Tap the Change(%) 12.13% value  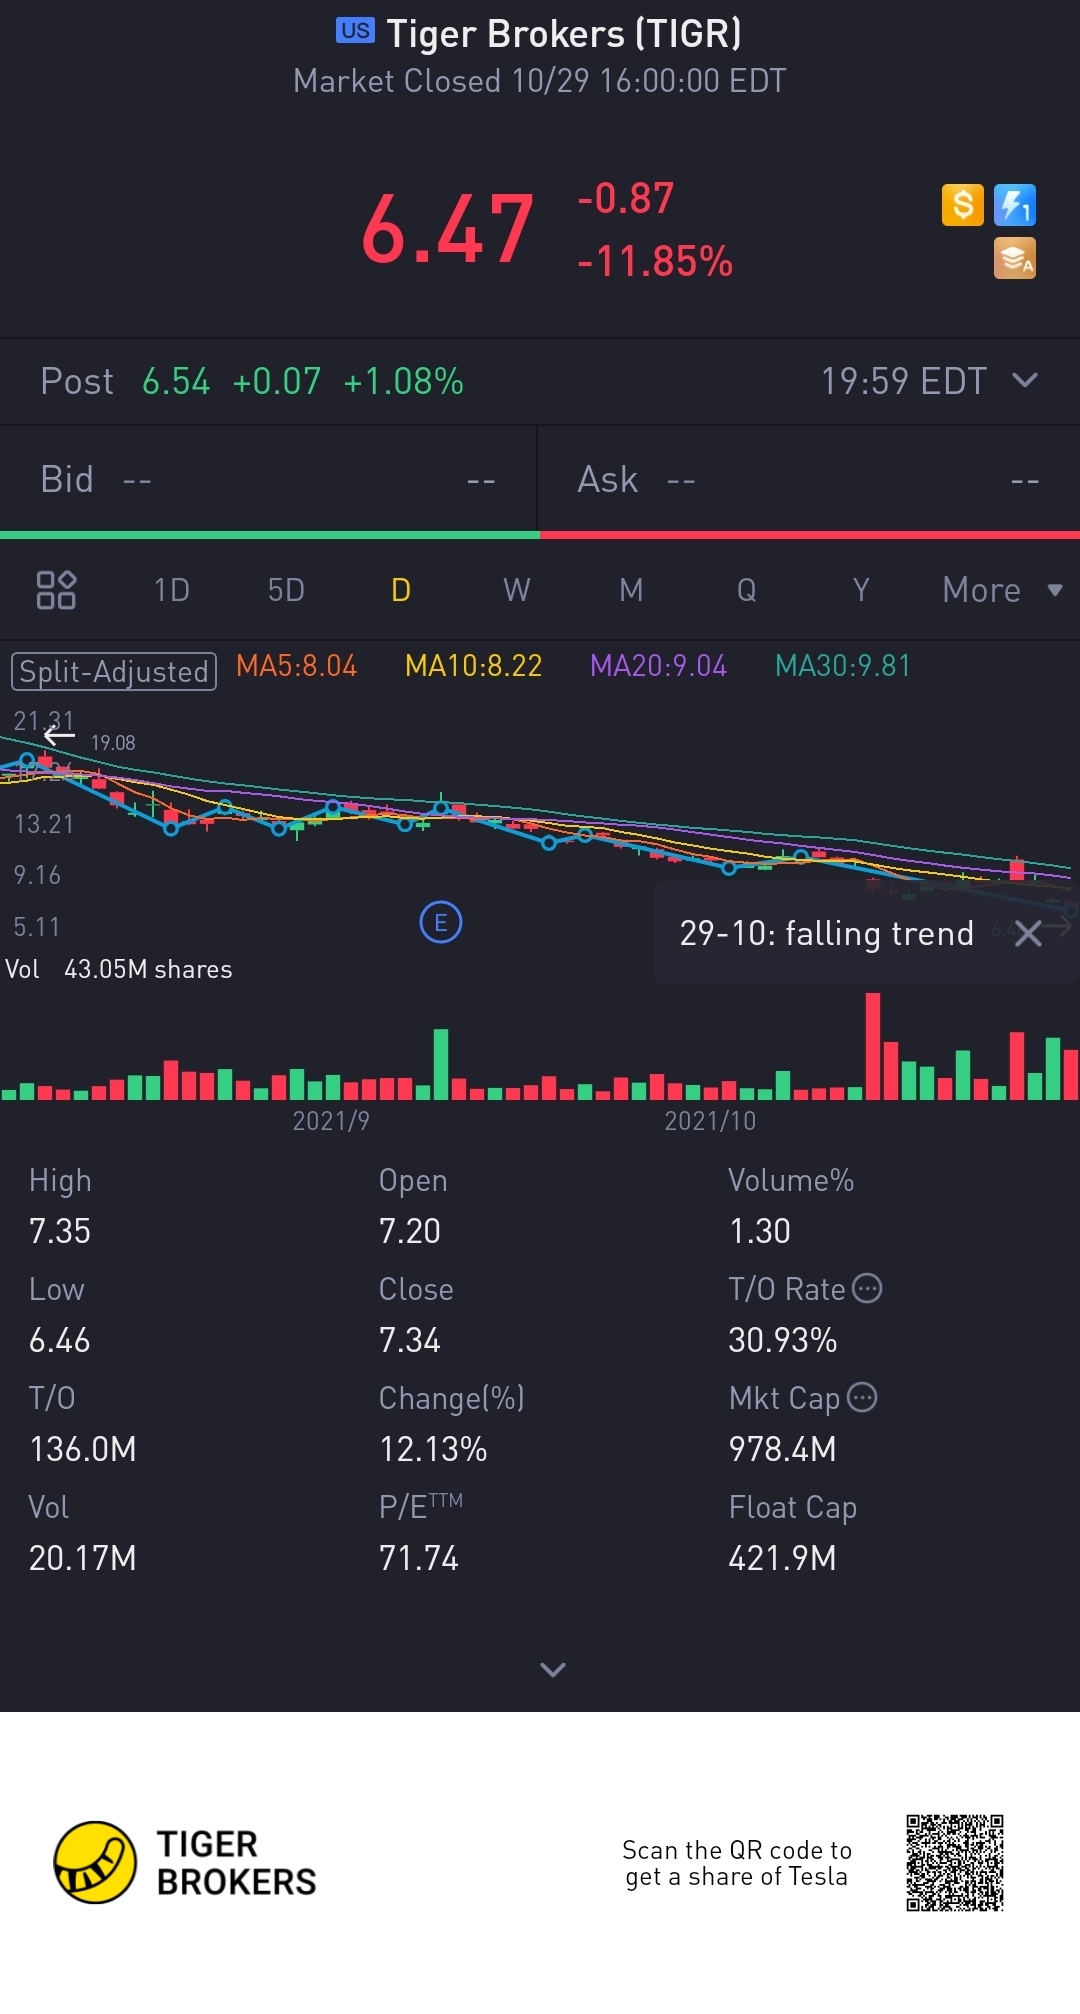click(x=433, y=1449)
